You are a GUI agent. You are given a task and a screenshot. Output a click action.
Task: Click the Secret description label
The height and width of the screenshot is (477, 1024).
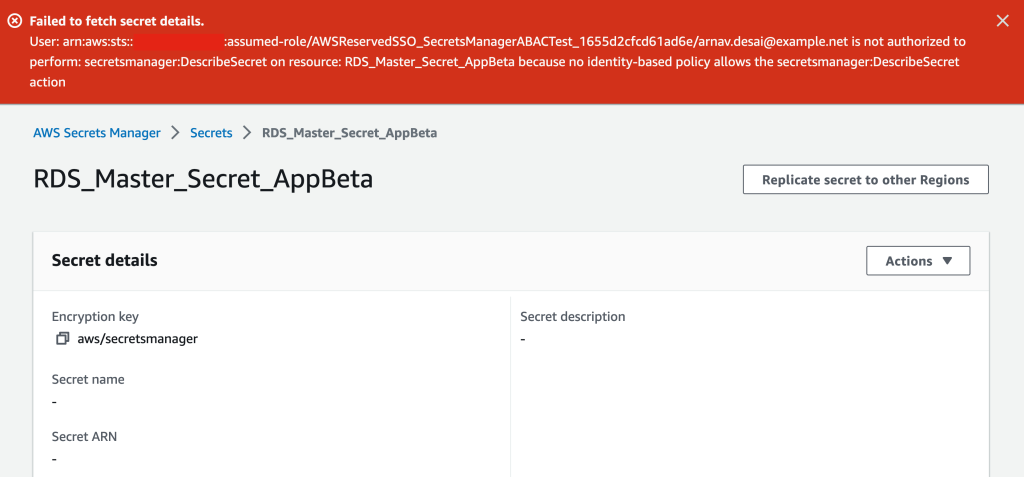[573, 317]
